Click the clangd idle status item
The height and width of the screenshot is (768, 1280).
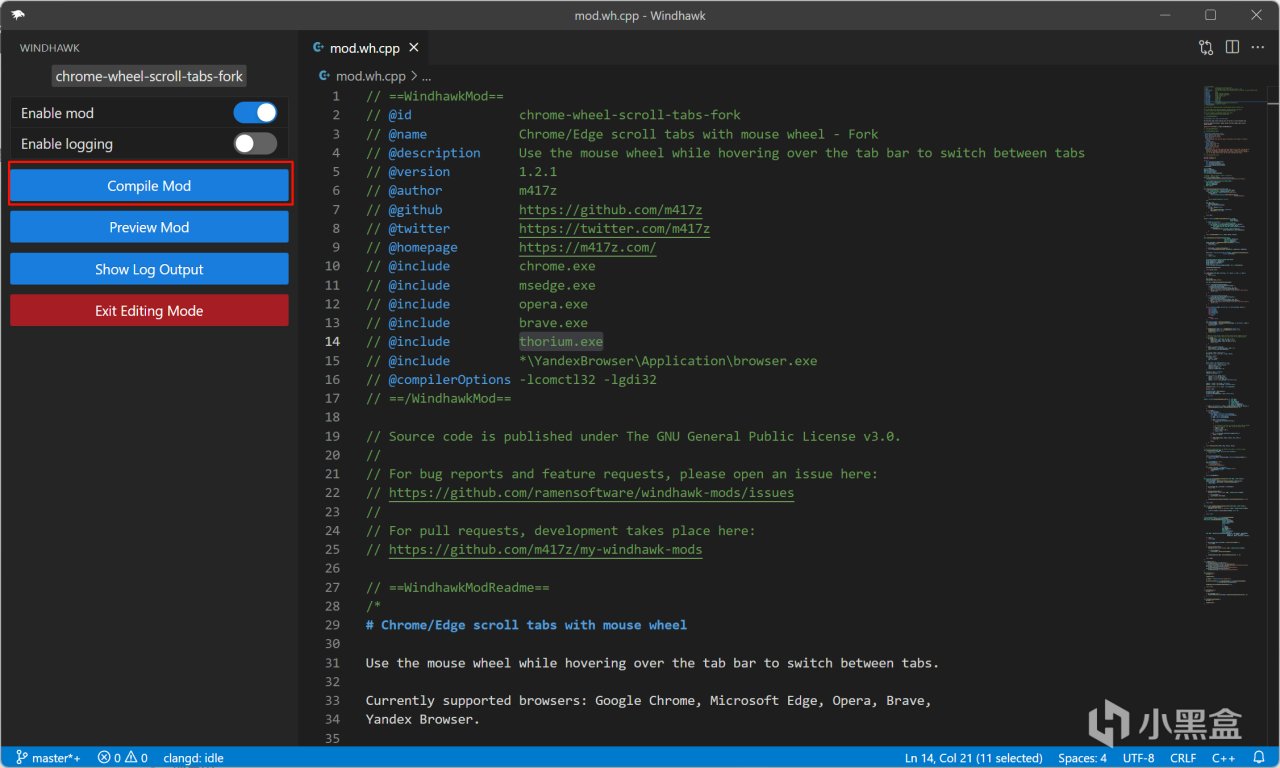tap(193, 758)
